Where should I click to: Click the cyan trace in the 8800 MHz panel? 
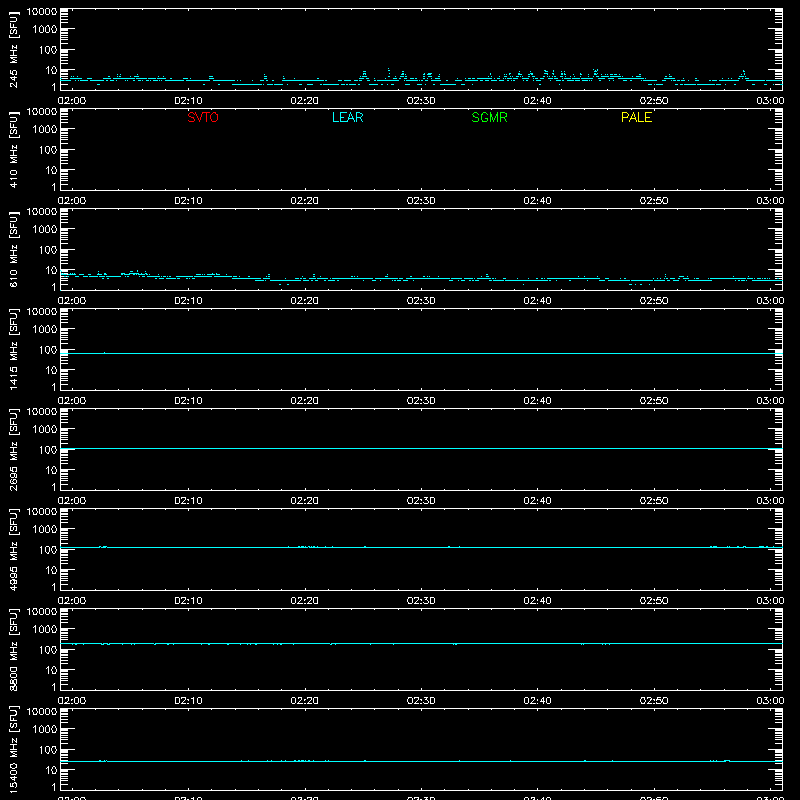click(421, 644)
